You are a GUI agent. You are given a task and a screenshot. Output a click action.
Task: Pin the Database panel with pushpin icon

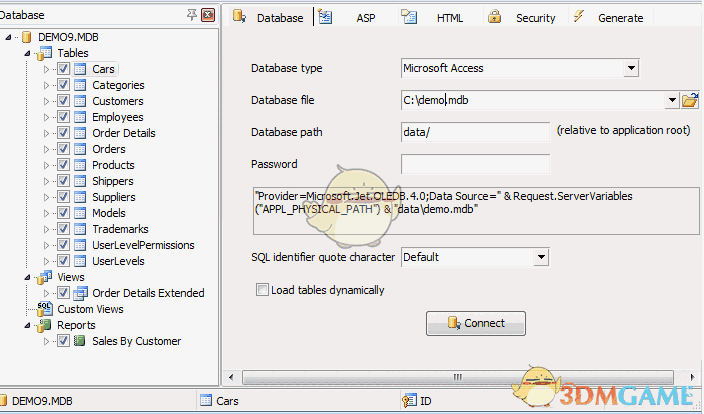pyautogui.click(x=192, y=15)
